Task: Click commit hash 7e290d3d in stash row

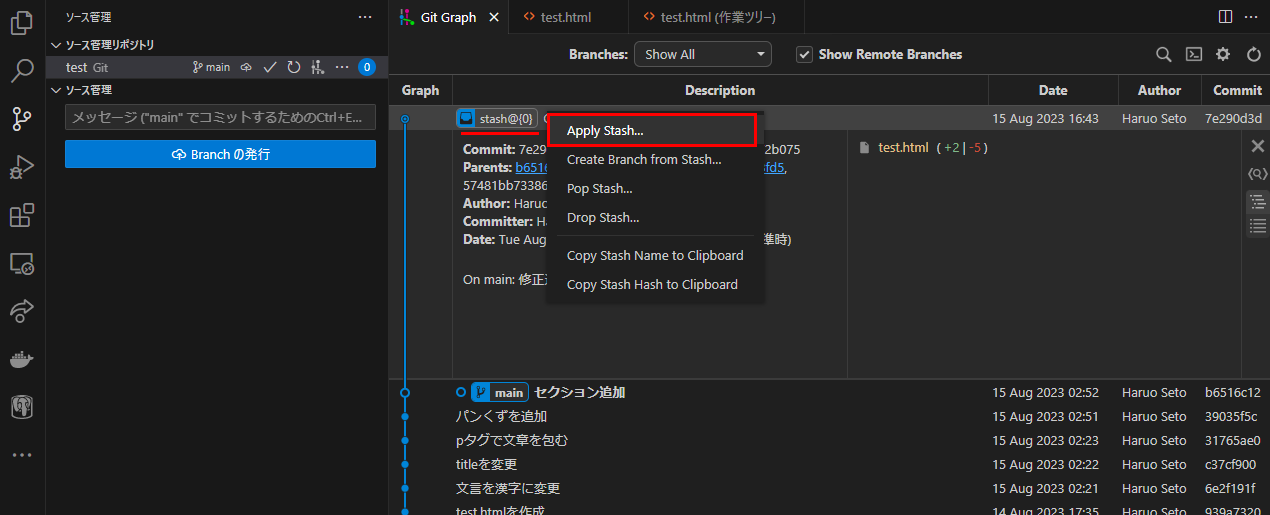Action: coord(1233,118)
